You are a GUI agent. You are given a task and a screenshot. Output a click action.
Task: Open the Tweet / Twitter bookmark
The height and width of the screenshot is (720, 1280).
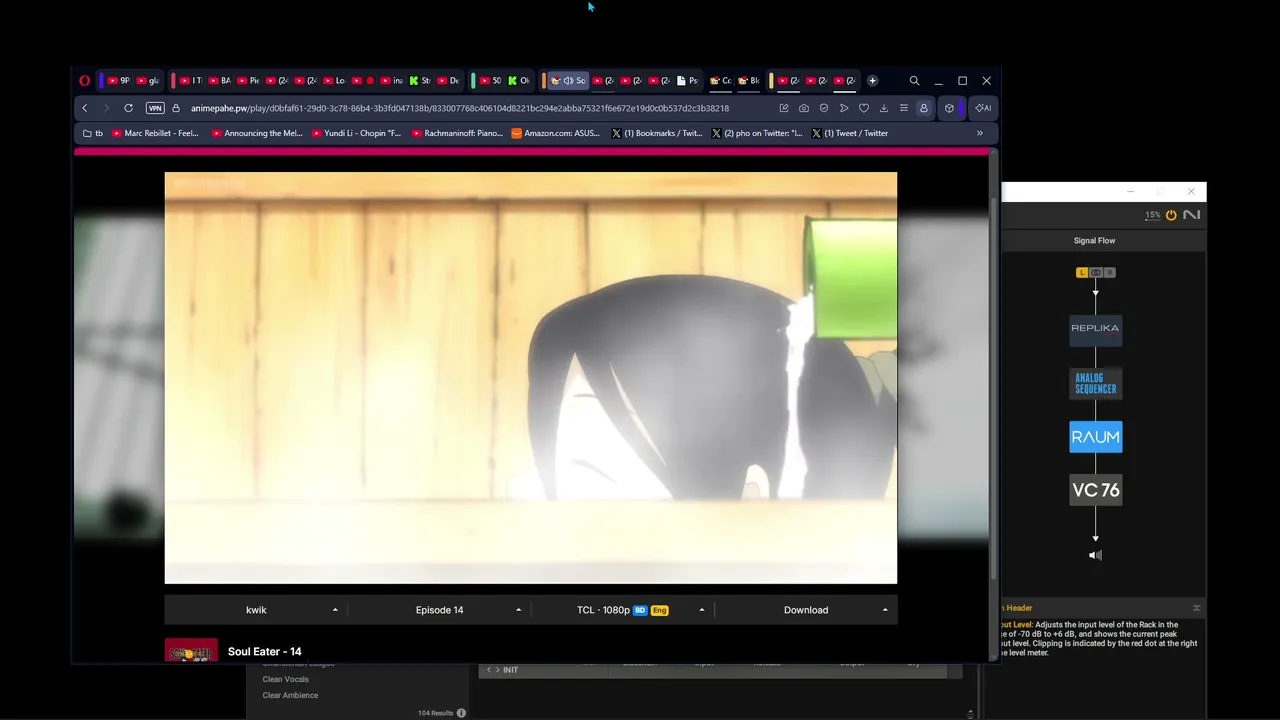850,133
